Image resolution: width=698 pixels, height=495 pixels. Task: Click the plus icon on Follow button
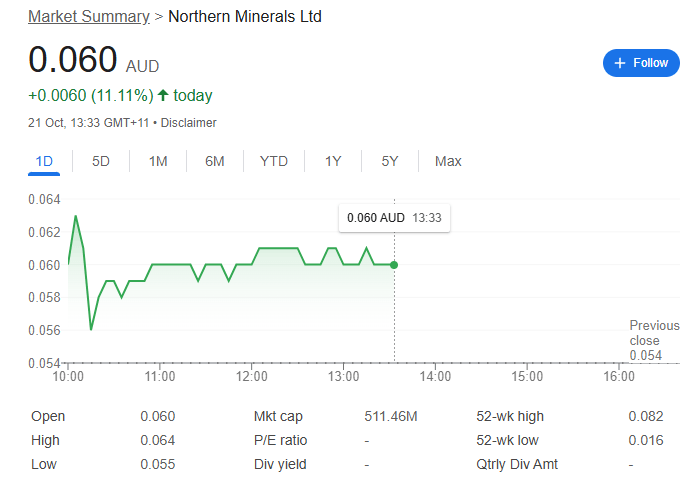[620, 63]
